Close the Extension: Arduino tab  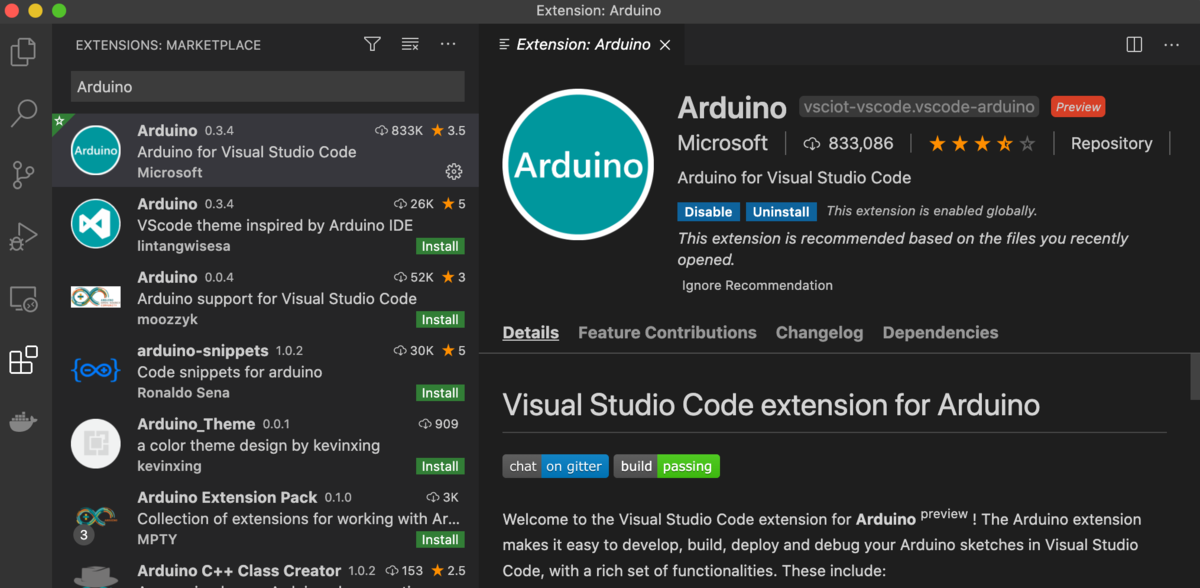tap(665, 45)
